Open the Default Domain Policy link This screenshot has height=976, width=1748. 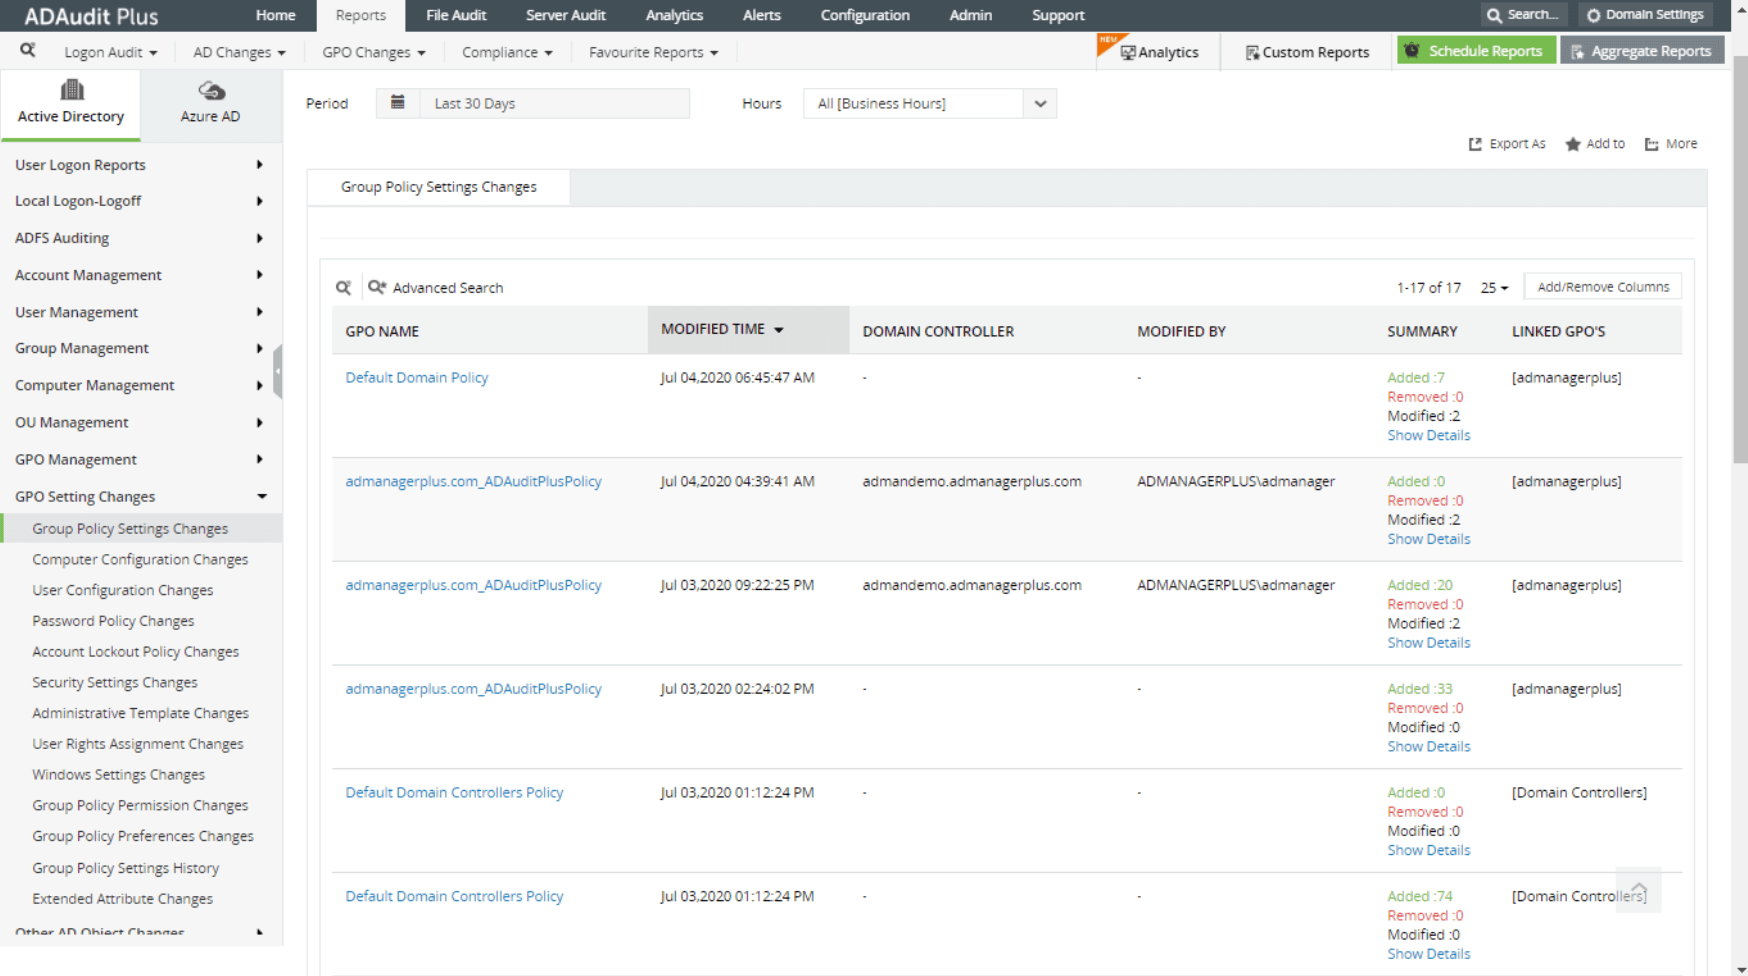pos(417,378)
